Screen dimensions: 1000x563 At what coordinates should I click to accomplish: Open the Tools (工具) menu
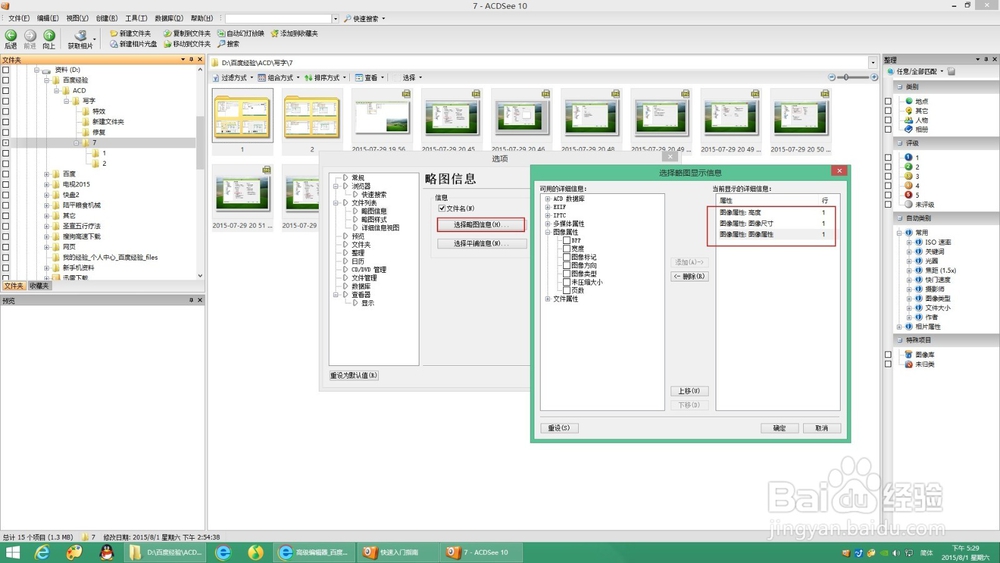tap(136, 18)
